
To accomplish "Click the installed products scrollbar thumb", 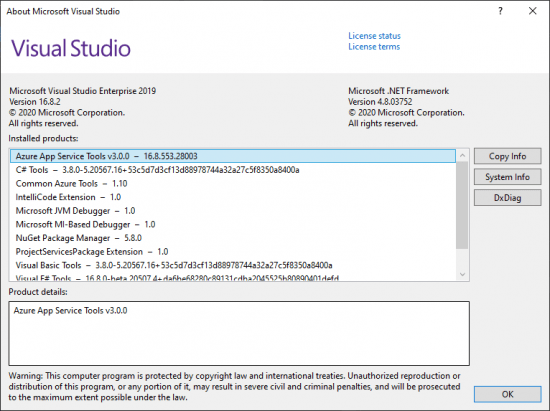I will point(462,205).
